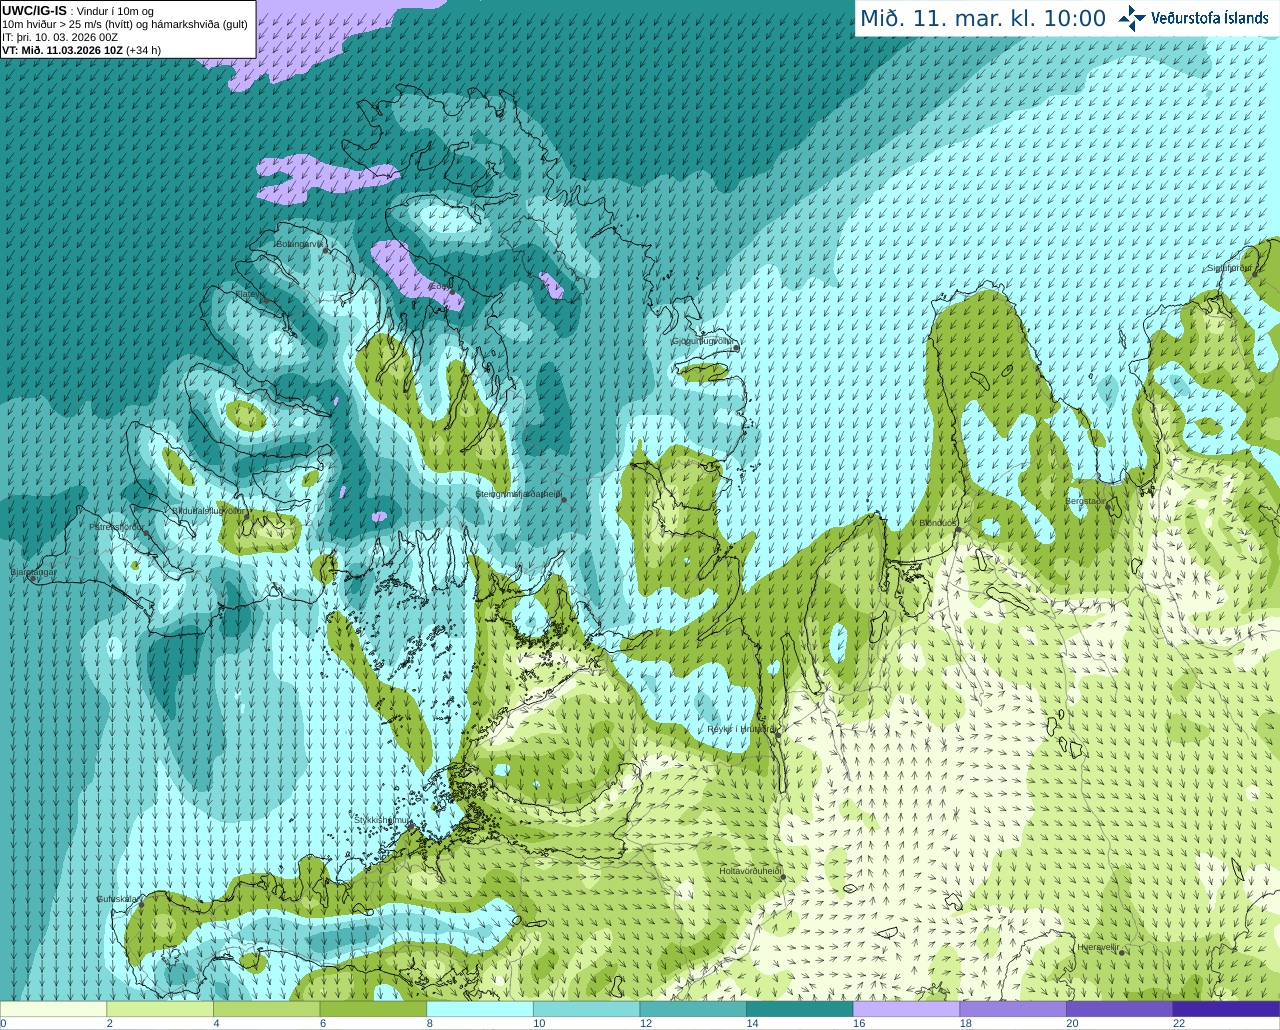
Task: Click the 16–18 m/s lavender legend swatch
Action: click(906, 1009)
